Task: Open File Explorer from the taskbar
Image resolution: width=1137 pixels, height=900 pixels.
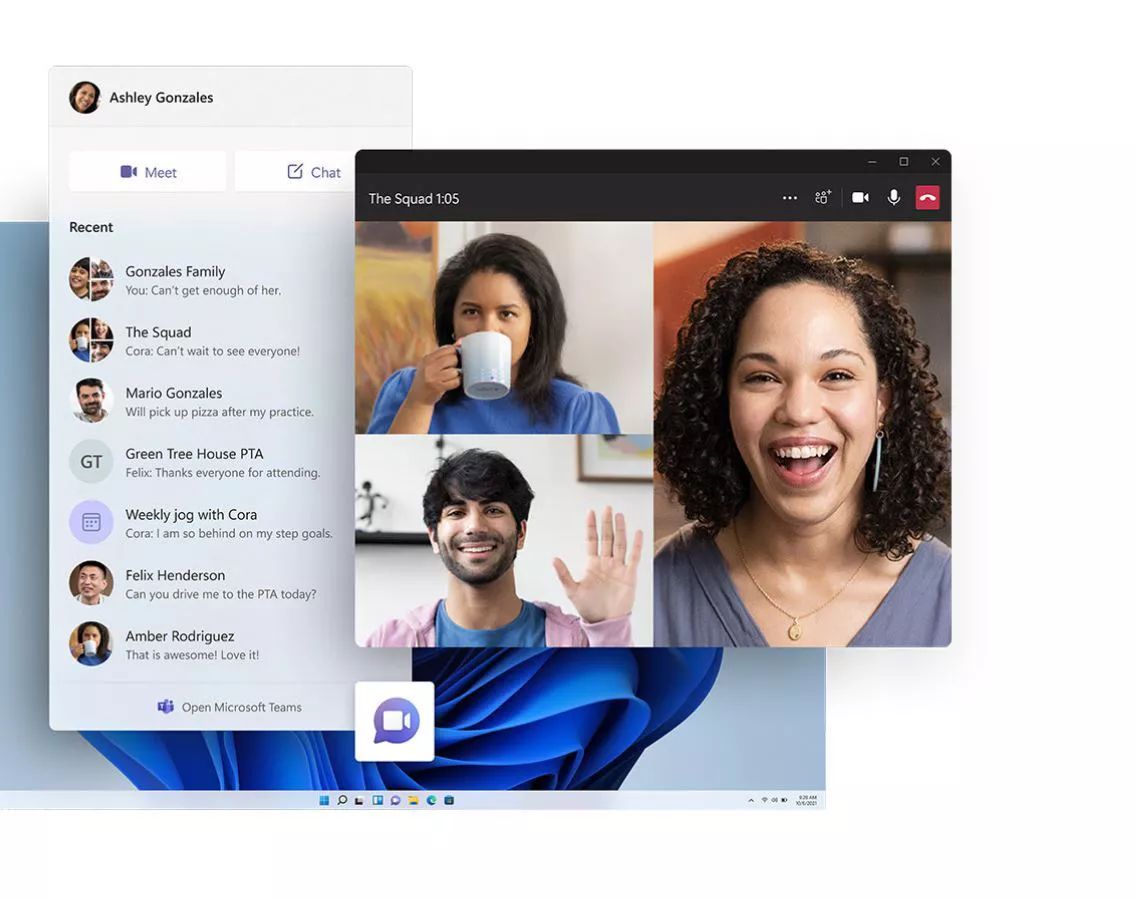Action: click(x=413, y=799)
